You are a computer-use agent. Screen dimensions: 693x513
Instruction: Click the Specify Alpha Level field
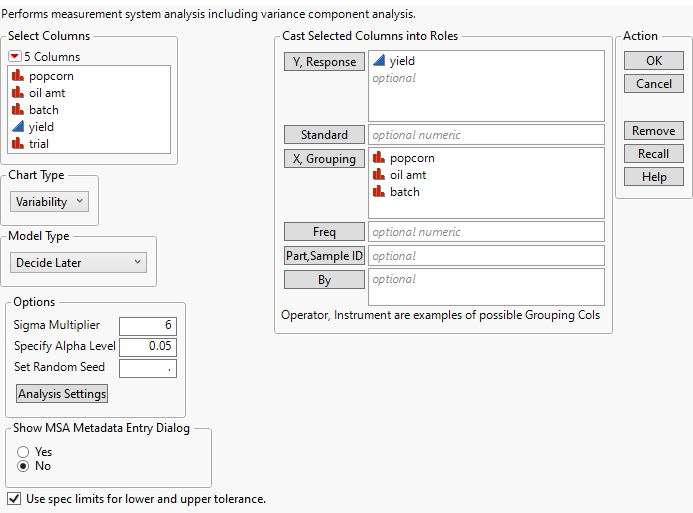[x=148, y=346]
